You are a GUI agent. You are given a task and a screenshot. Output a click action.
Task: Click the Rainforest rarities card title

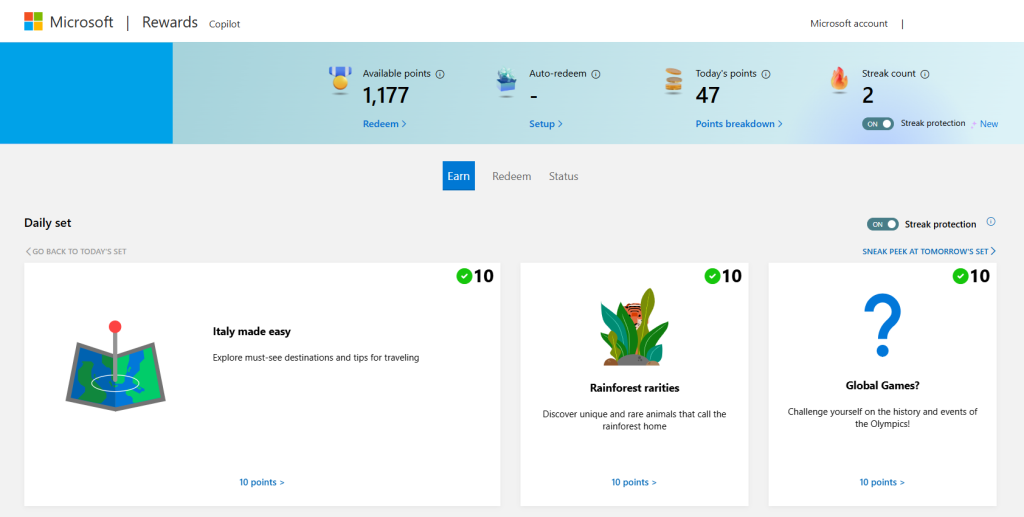pos(634,388)
